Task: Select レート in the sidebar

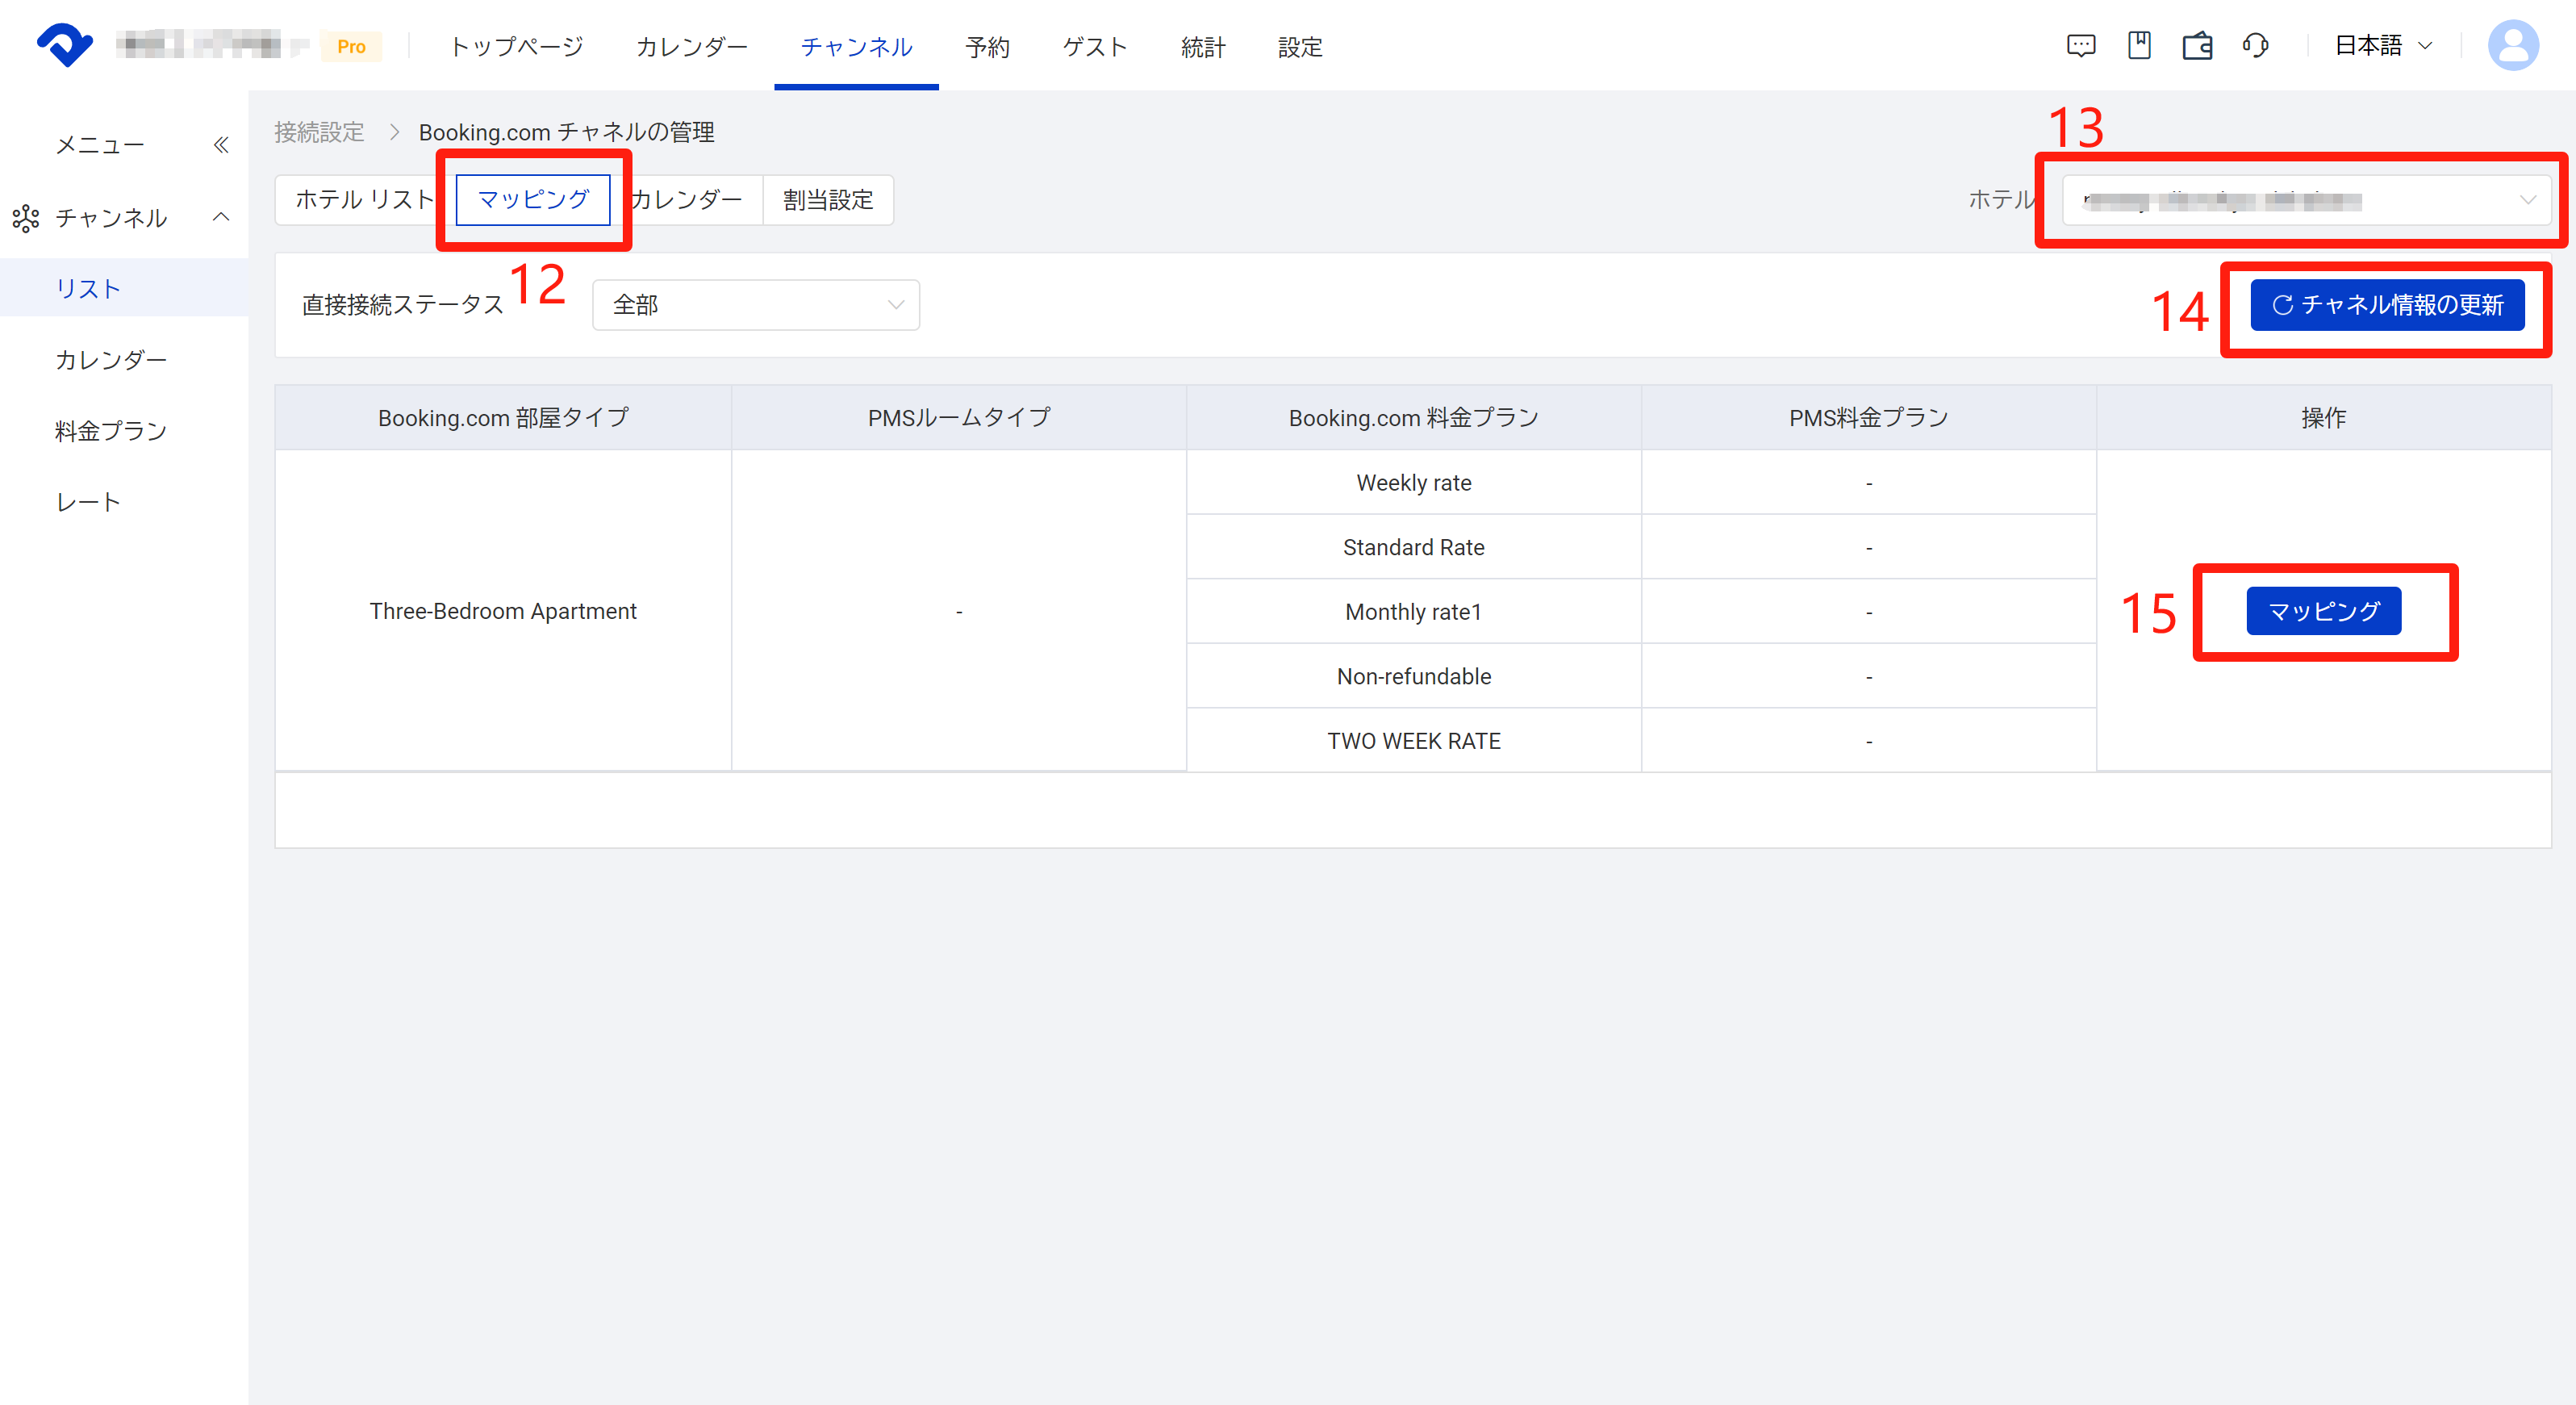Action: point(124,501)
